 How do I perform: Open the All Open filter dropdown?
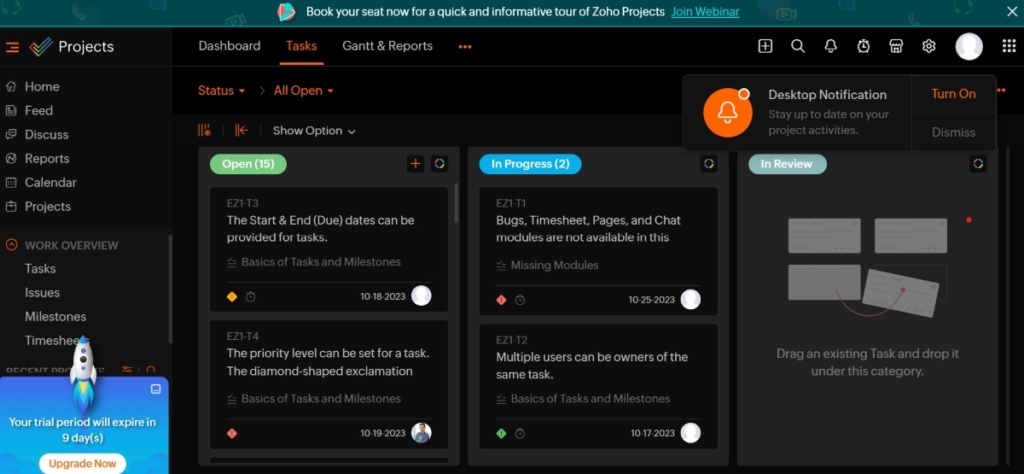tap(303, 91)
